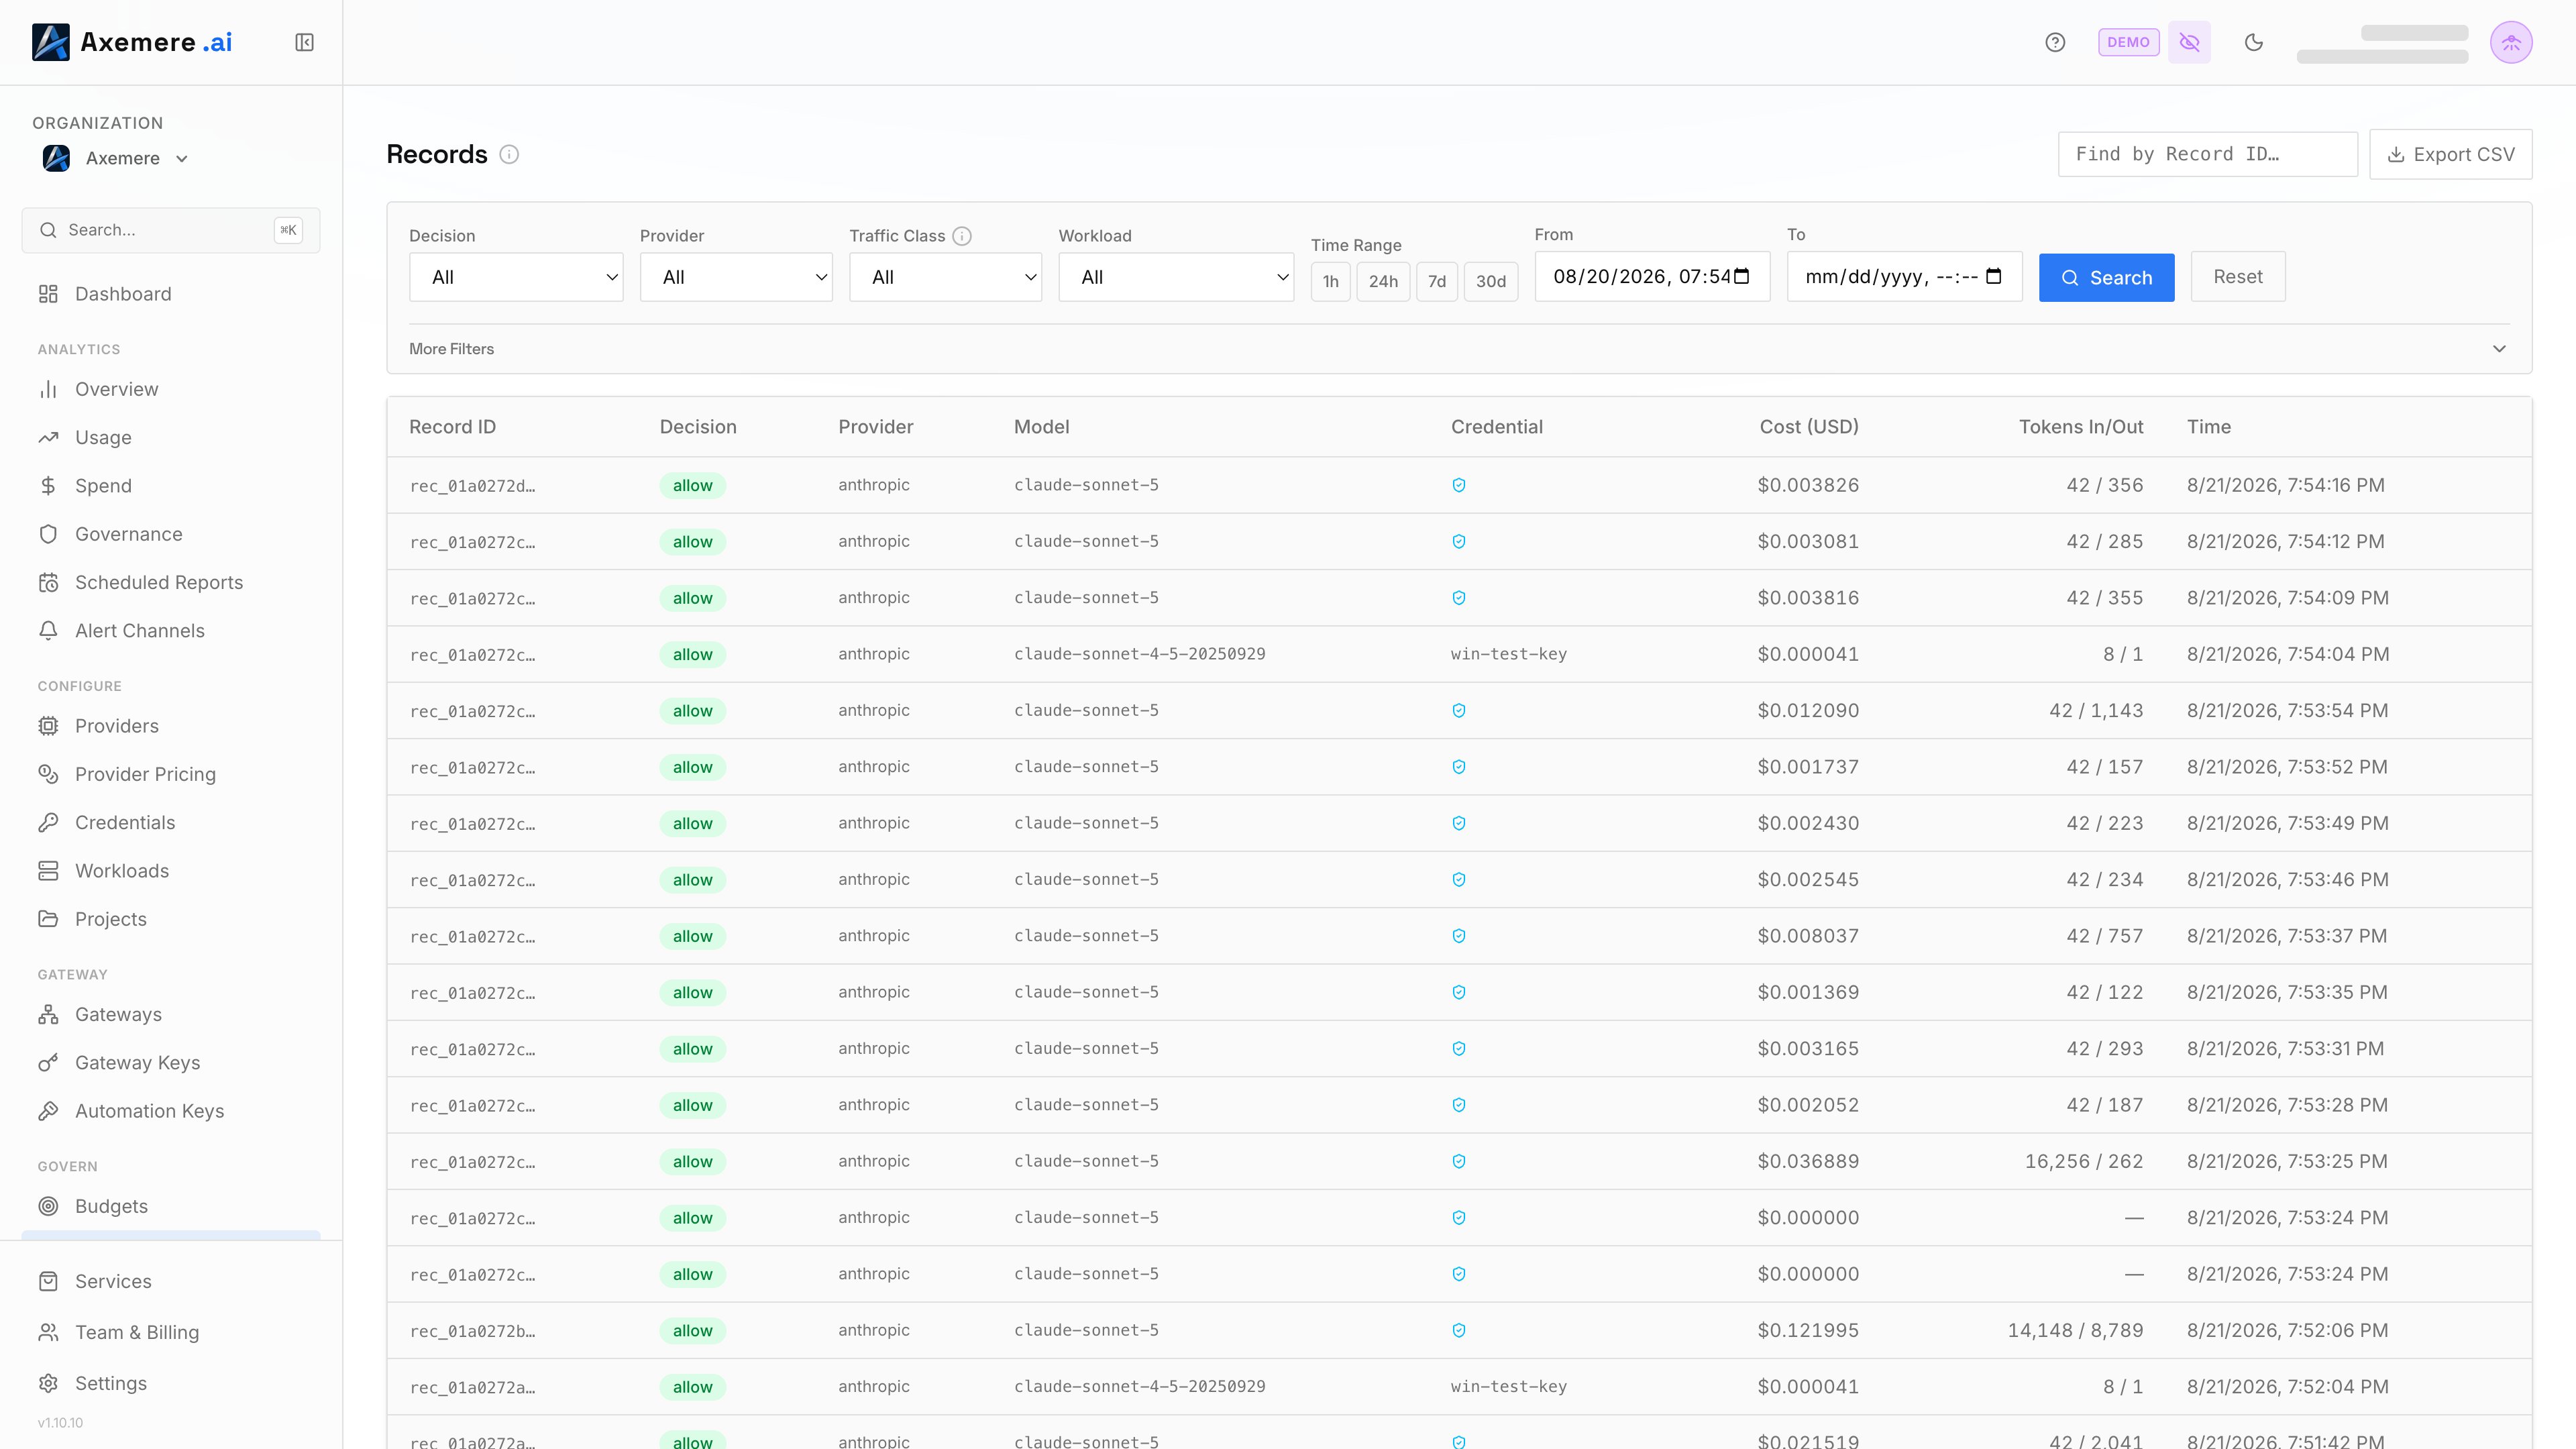This screenshot has height=1449, width=2576.
Task: Click the Axemere .ai logo
Action: pyautogui.click(x=132, y=42)
